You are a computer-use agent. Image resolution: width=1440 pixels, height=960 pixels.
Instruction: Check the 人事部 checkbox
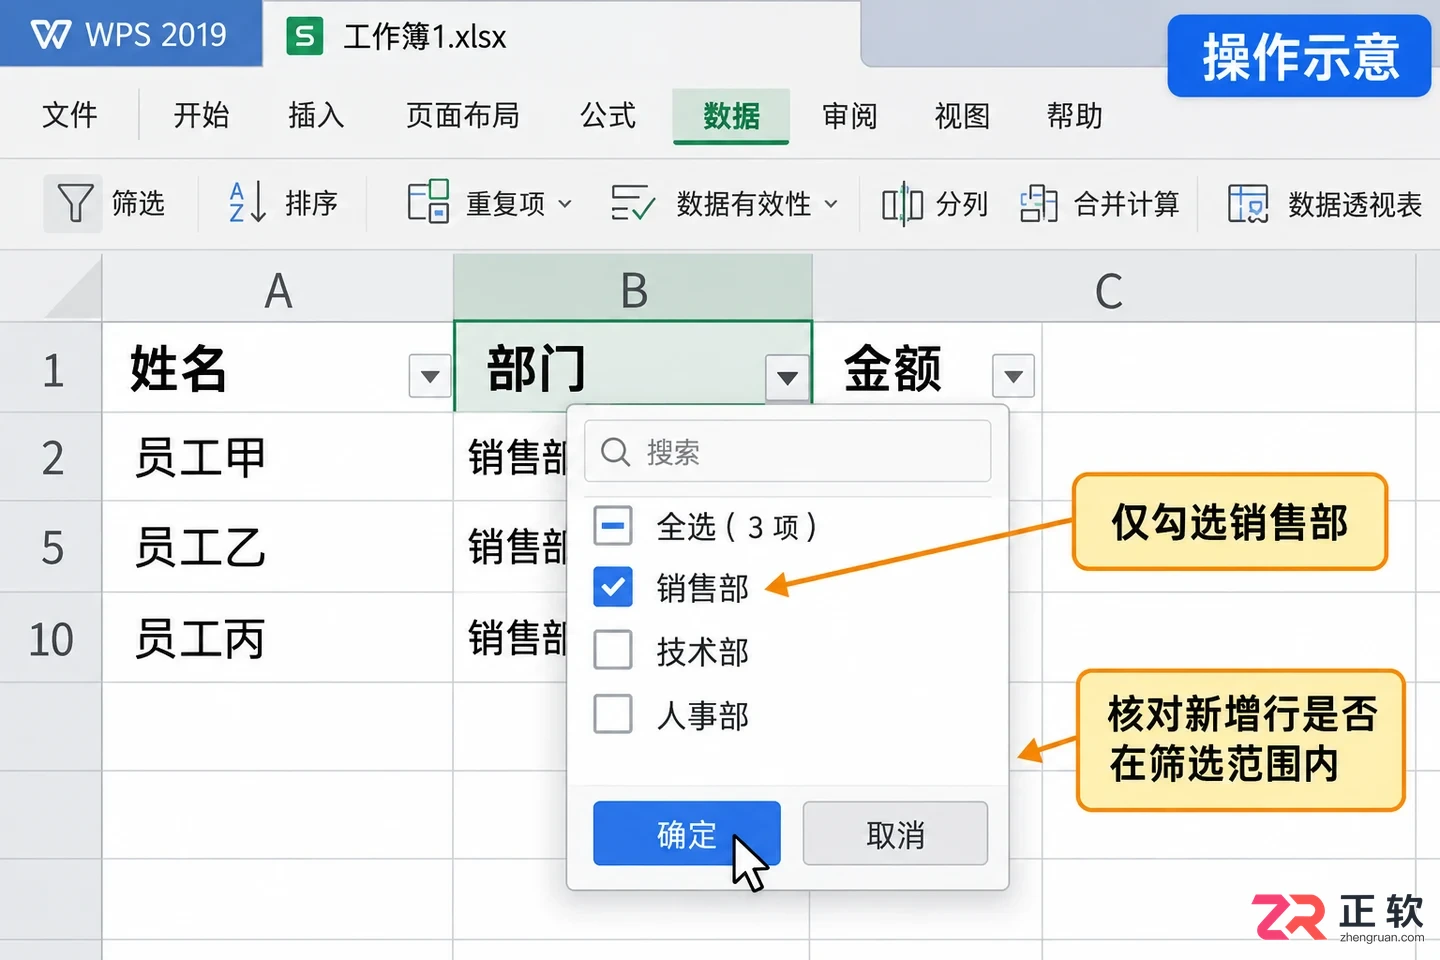pos(613,714)
